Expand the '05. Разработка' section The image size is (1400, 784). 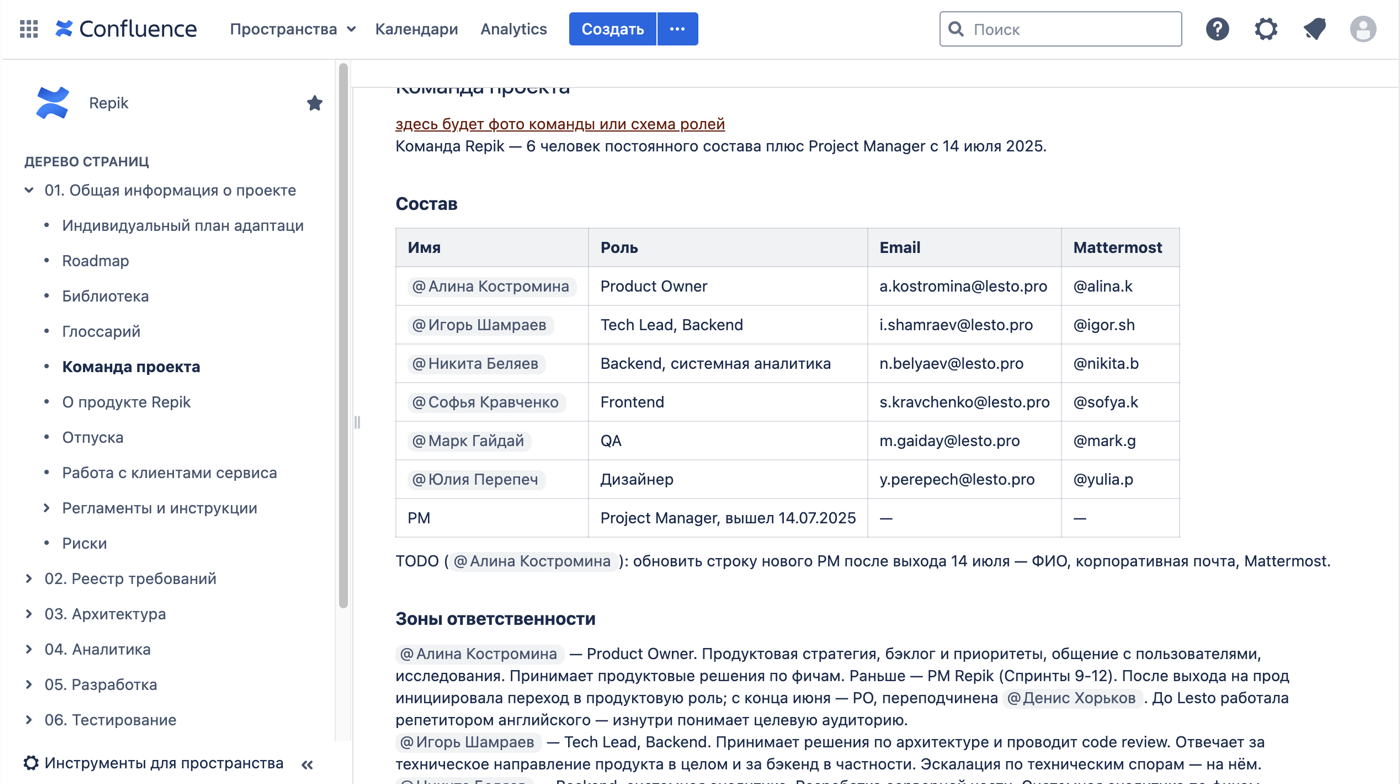point(29,685)
